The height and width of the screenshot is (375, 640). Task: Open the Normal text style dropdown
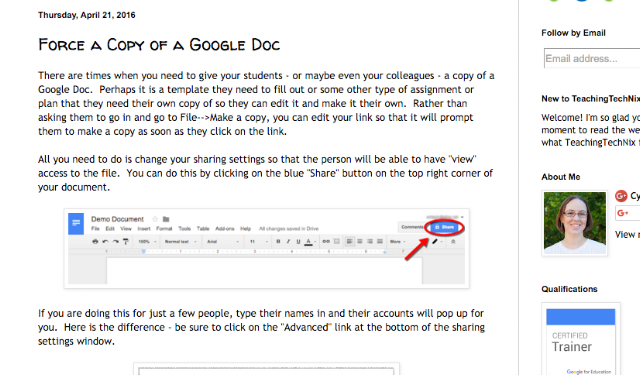pos(180,242)
